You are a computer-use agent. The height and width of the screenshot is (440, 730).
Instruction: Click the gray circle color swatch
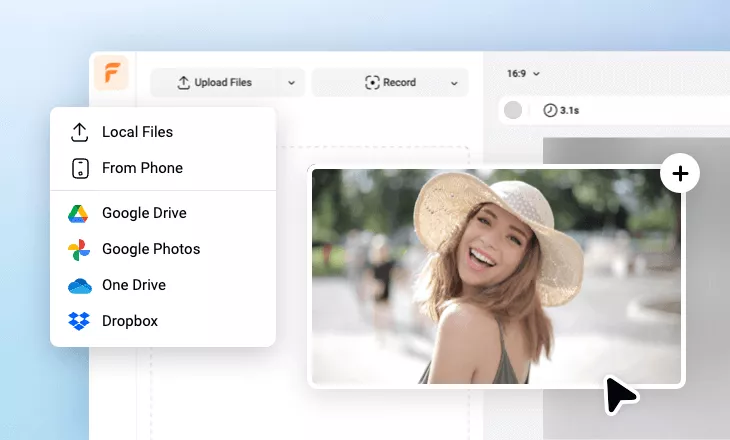pos(513,110)
